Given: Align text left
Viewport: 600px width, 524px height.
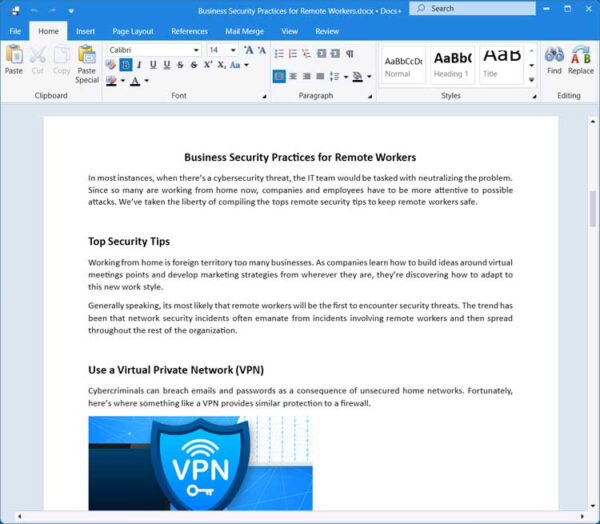Looking at the screenshot, I should point(279,77).
